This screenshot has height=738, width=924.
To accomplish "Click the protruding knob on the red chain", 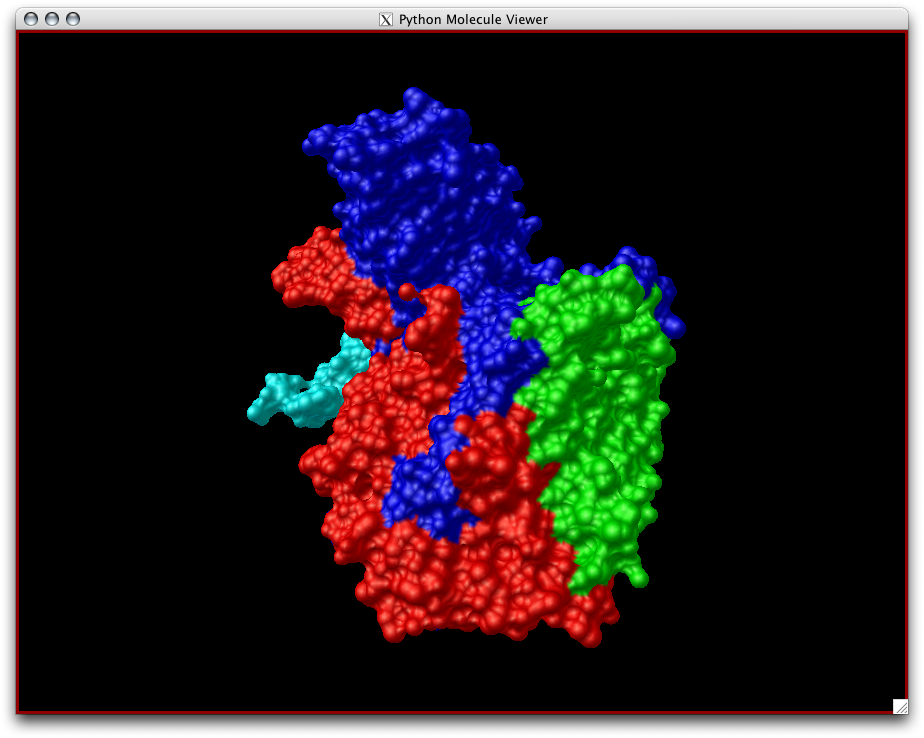I will point(406,293).
